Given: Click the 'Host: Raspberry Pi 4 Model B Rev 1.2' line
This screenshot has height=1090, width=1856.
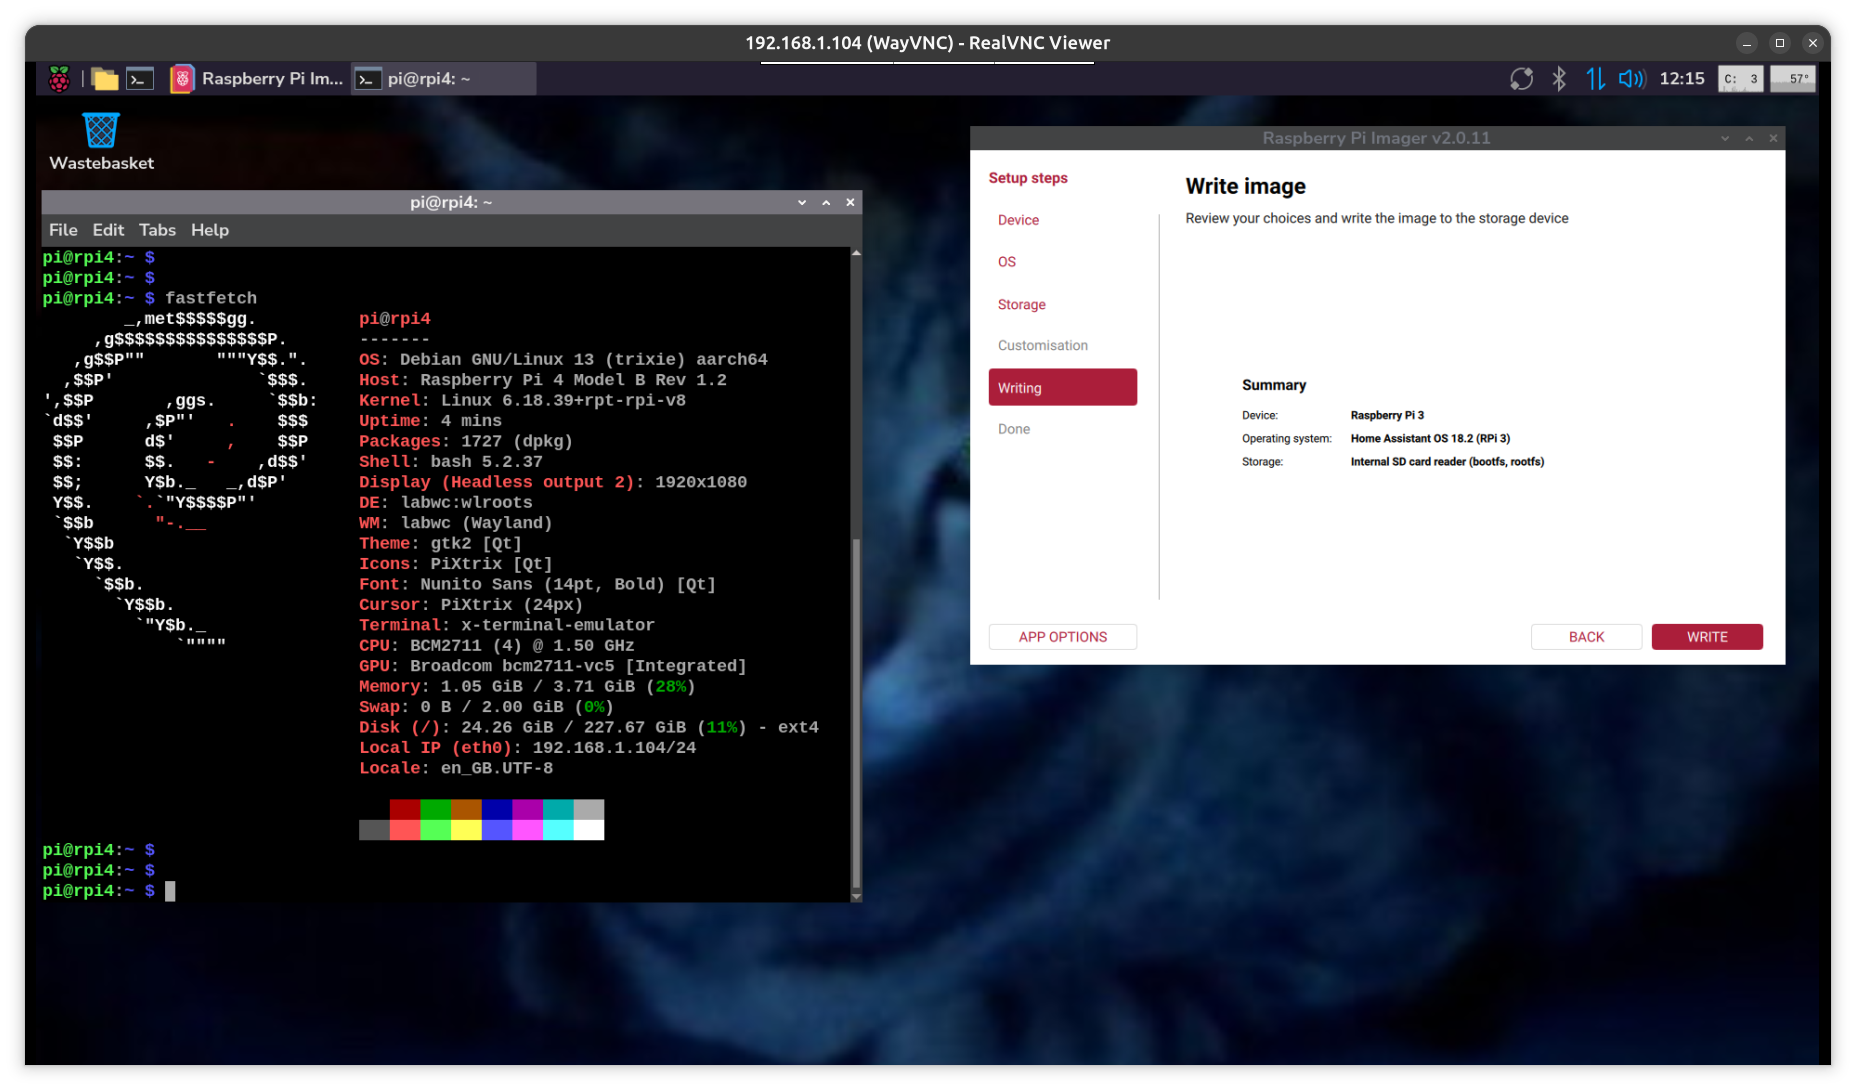Looking at the screenshot, I should click(543, 380).
